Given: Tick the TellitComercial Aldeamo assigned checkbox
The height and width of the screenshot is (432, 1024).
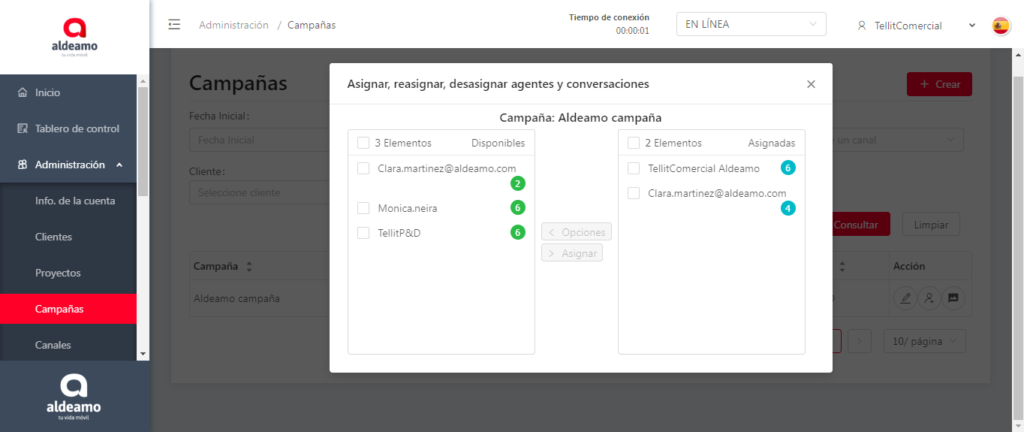Looking at the screenshot, I should pos(634,169).
